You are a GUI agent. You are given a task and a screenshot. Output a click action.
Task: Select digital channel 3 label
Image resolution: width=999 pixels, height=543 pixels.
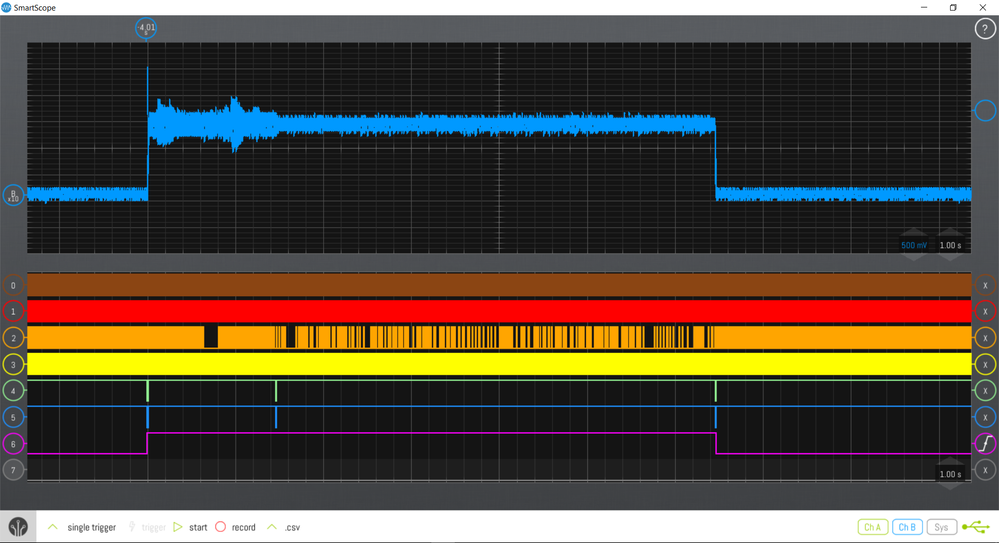[x=13, y=365]
